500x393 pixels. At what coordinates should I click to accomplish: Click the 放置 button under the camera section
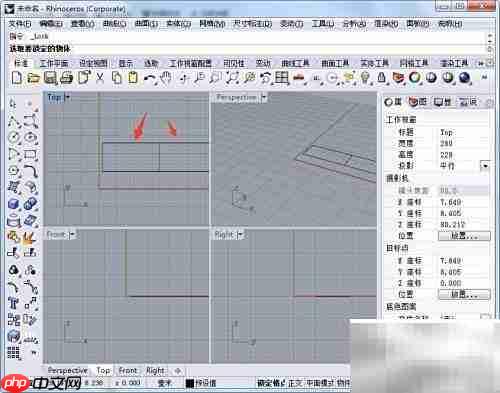[464, 236]
